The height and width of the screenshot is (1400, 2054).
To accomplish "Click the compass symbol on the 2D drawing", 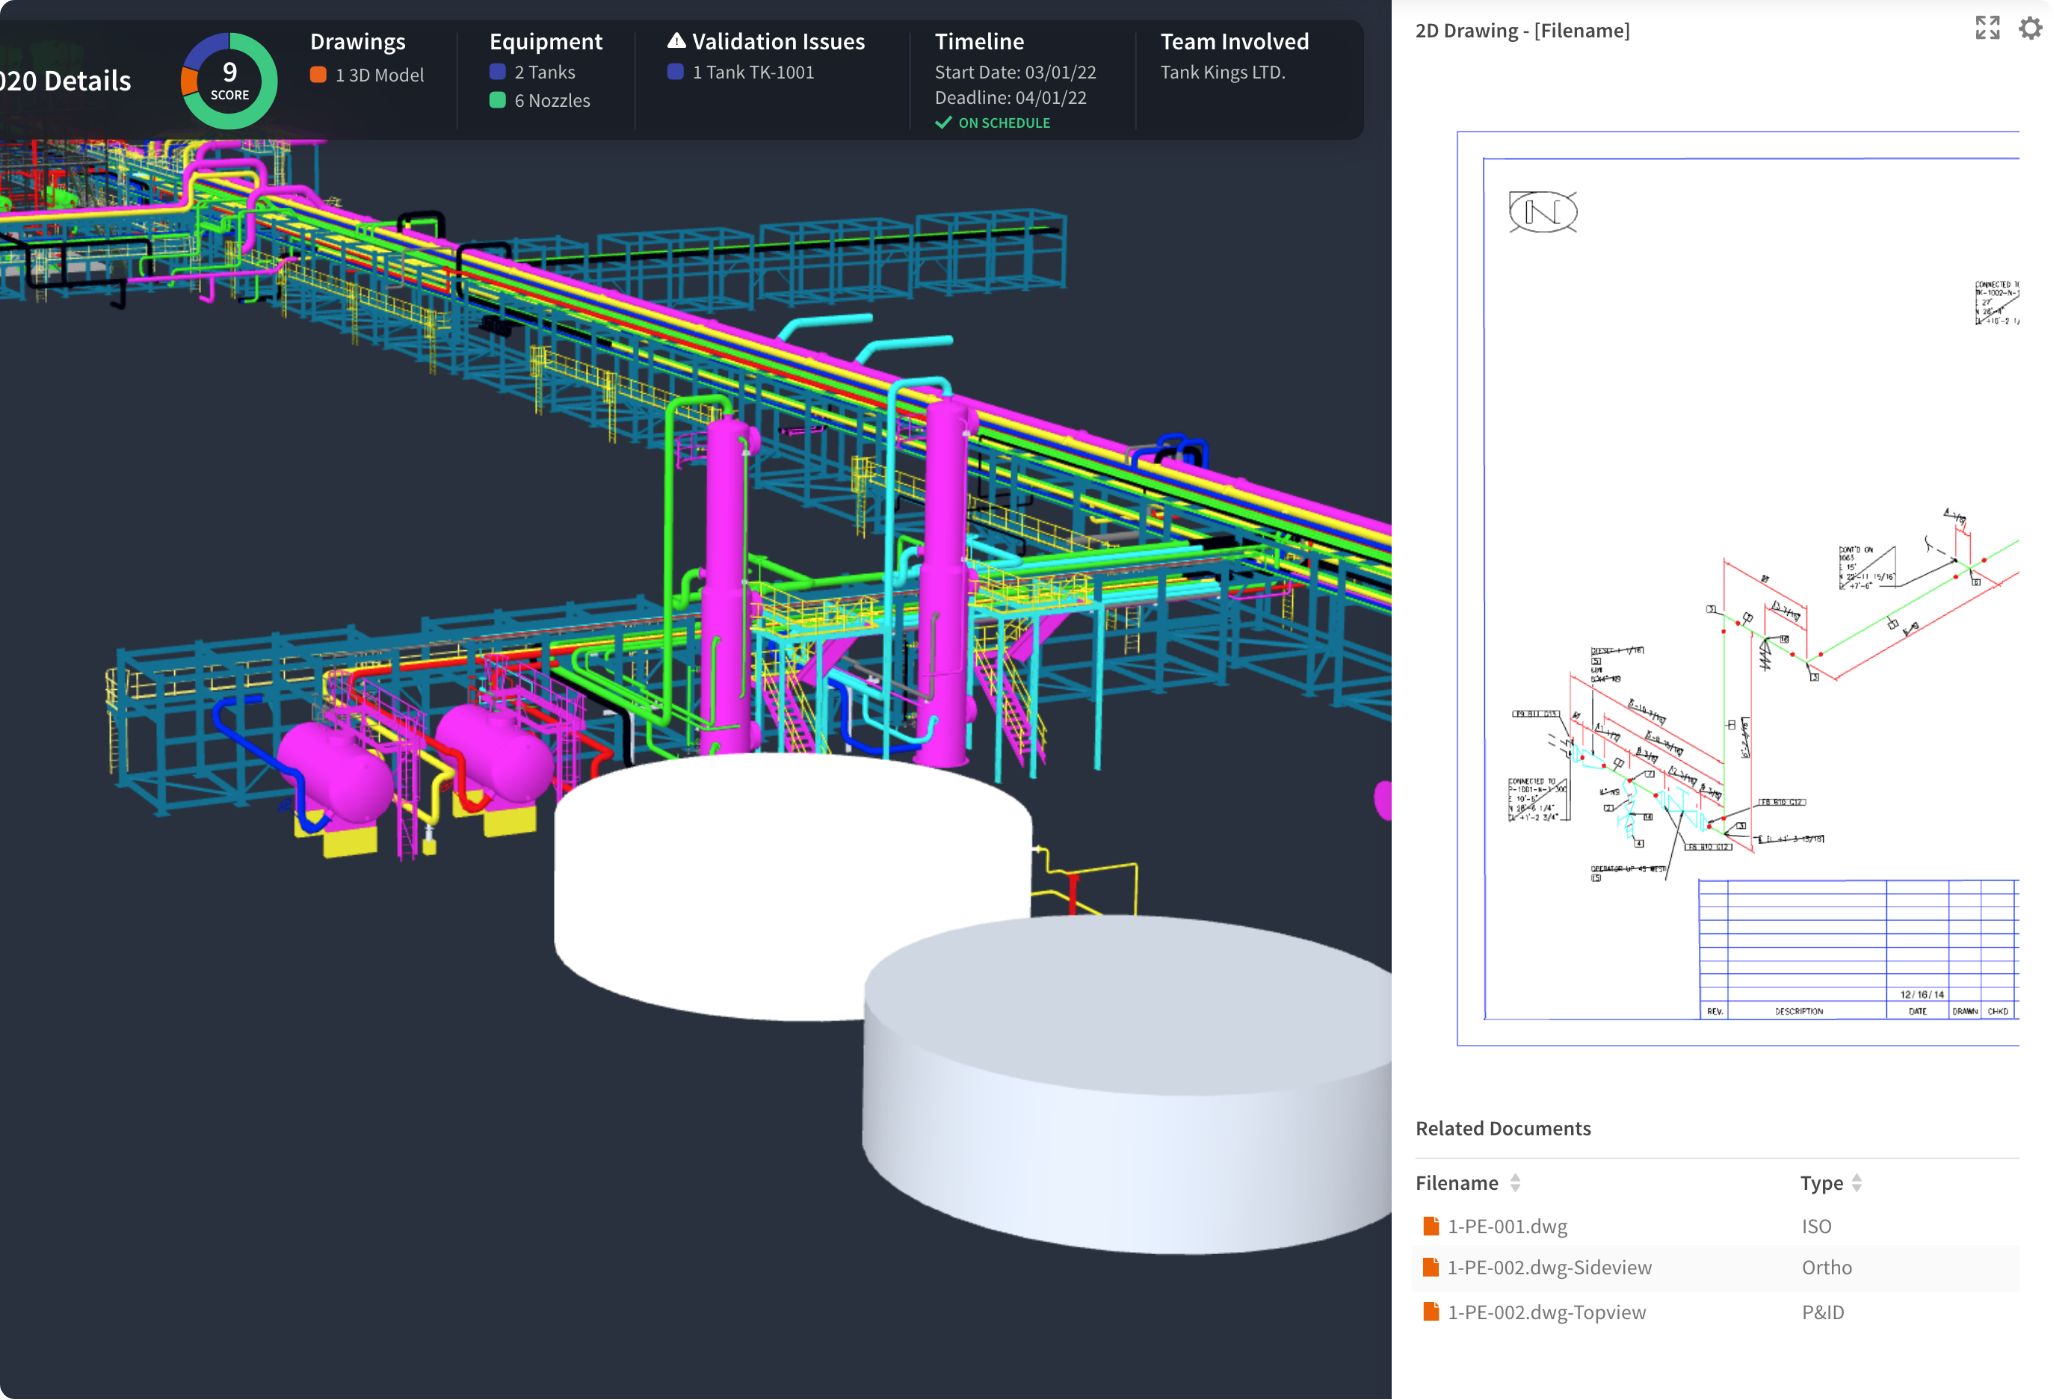I will 1545,210.
